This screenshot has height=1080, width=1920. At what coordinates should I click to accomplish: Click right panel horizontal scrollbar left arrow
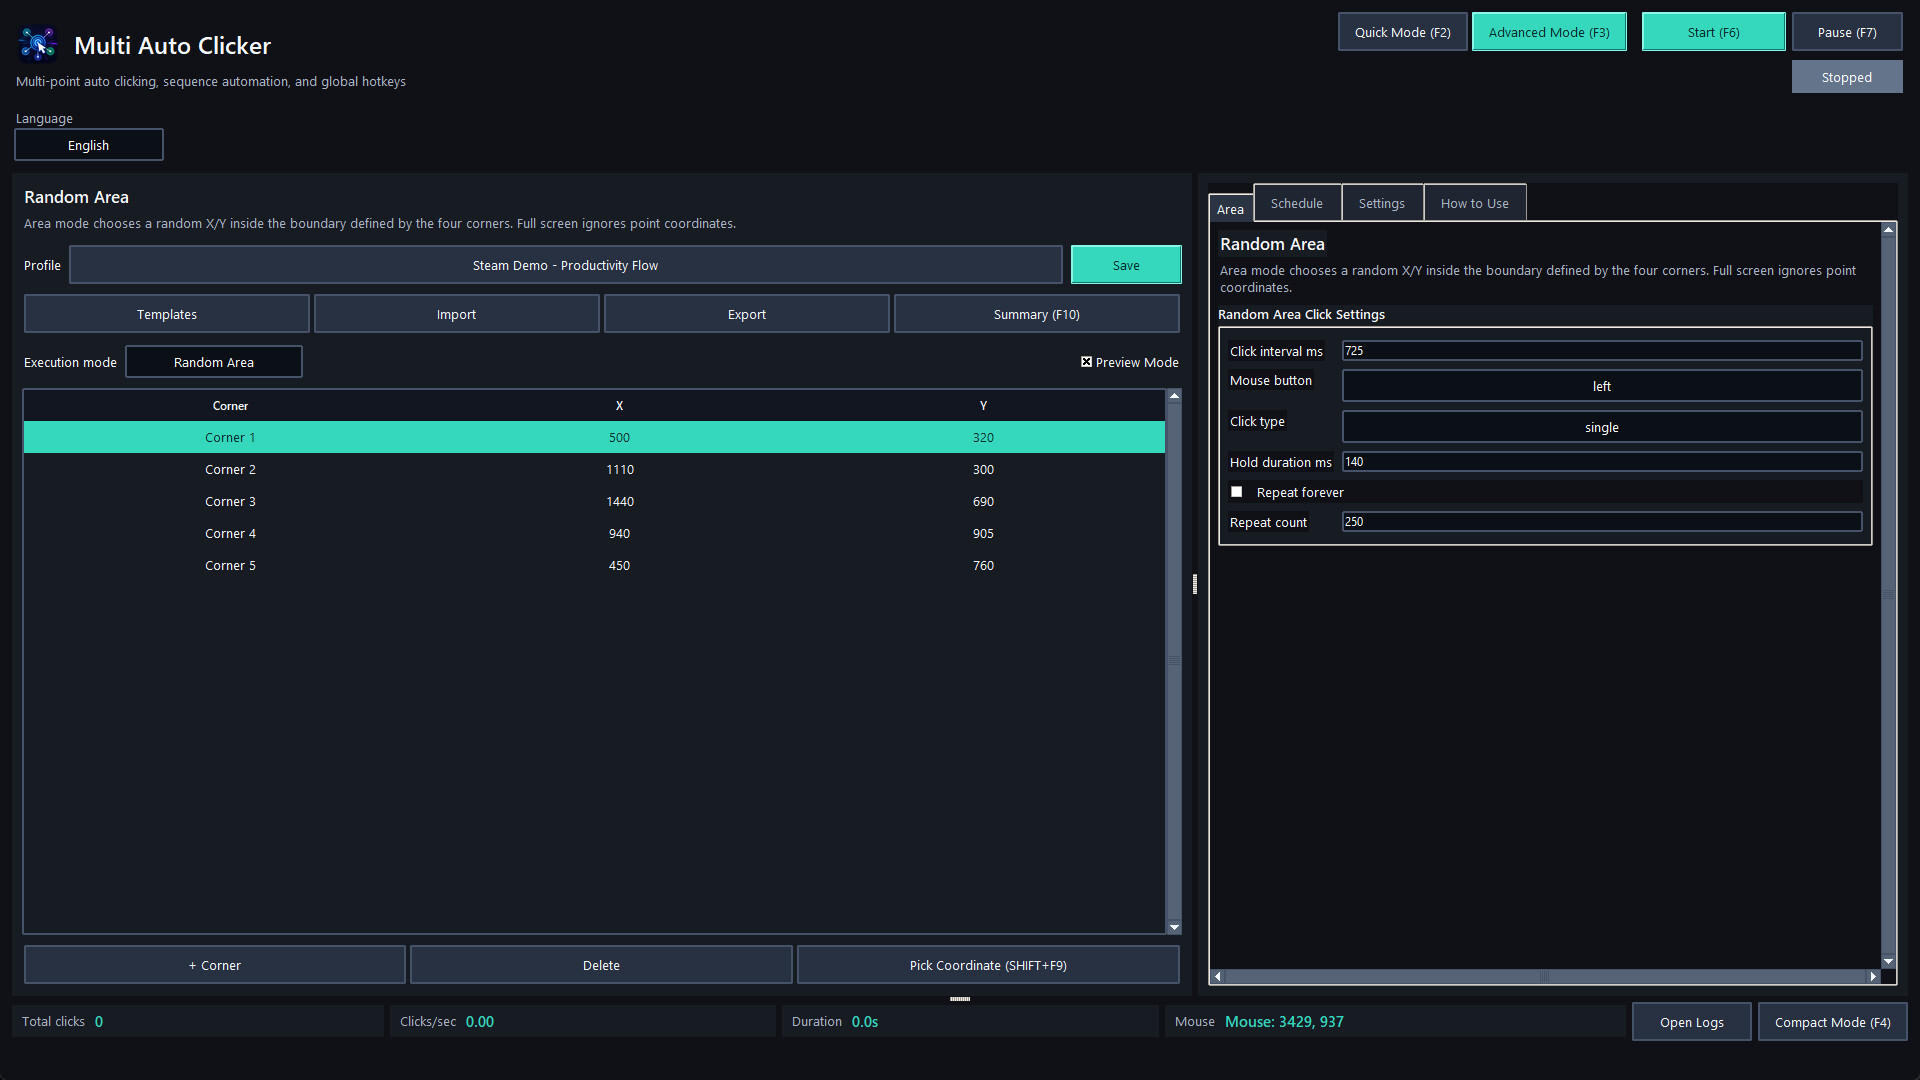coord(1217,976)
